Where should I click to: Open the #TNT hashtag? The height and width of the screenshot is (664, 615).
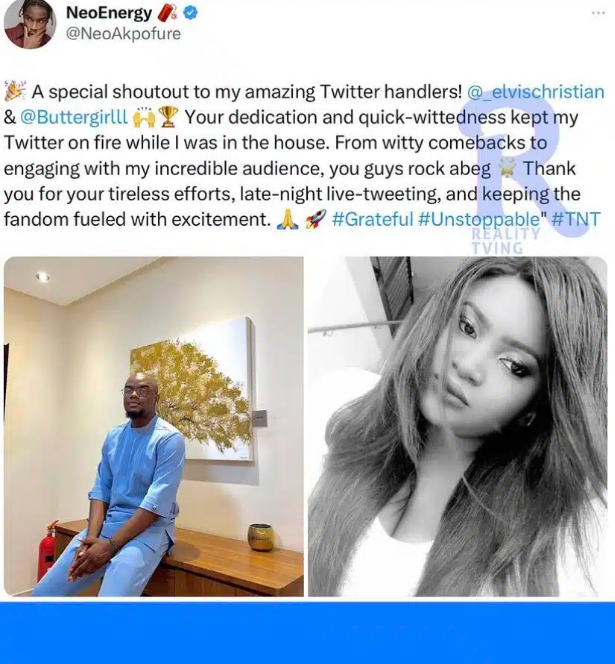tap(576, 219)
